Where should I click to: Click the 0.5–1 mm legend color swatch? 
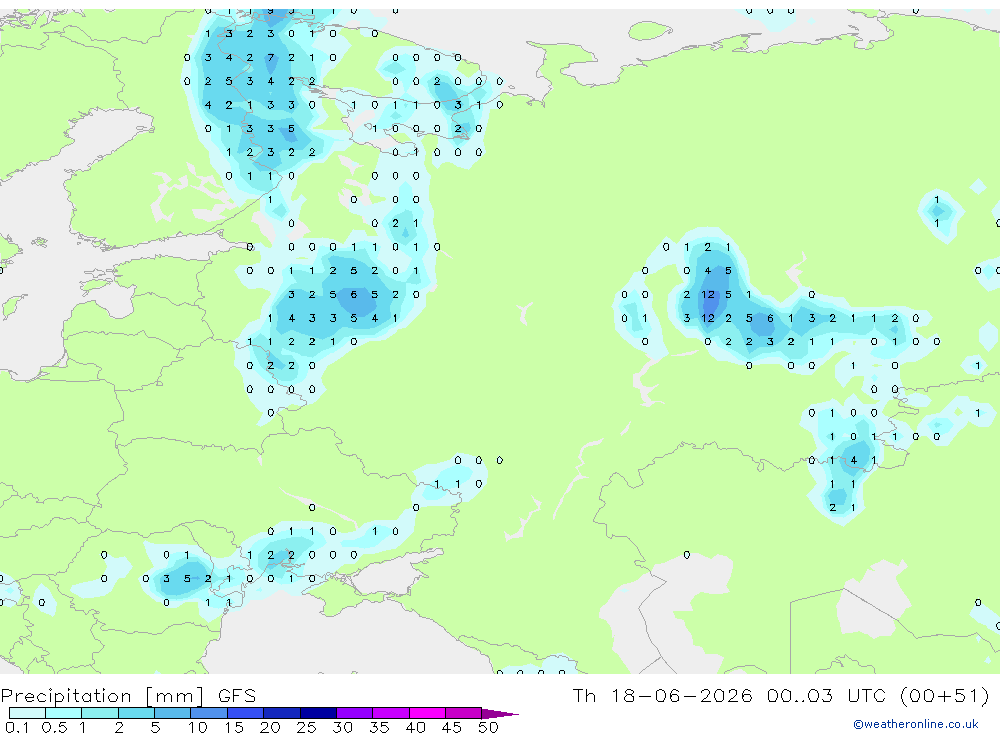point(63,713)
